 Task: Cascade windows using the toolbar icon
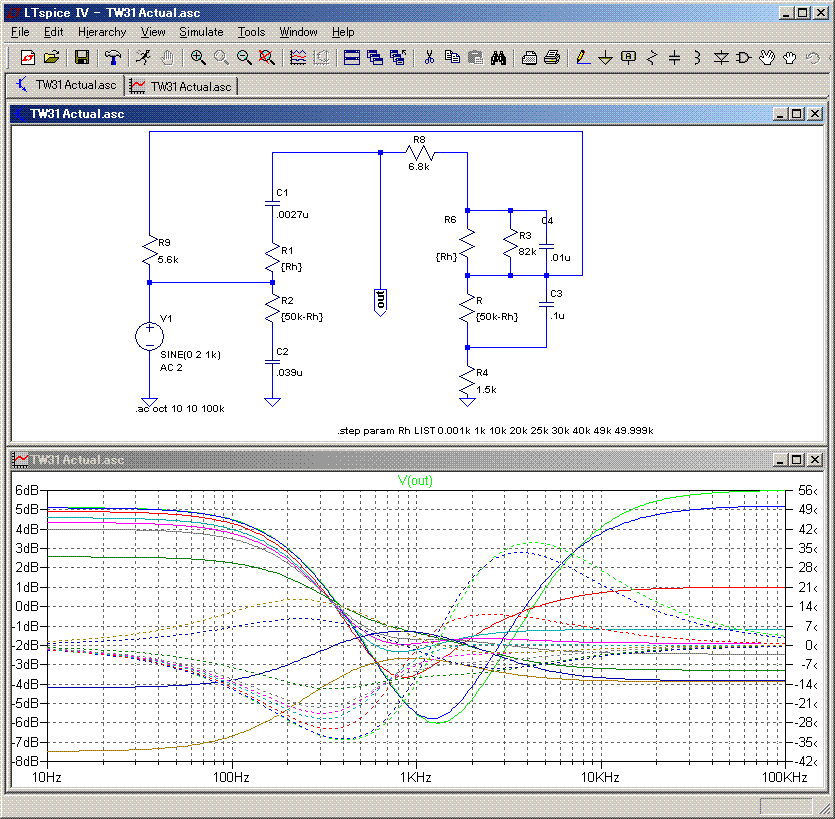coord(375,57)
